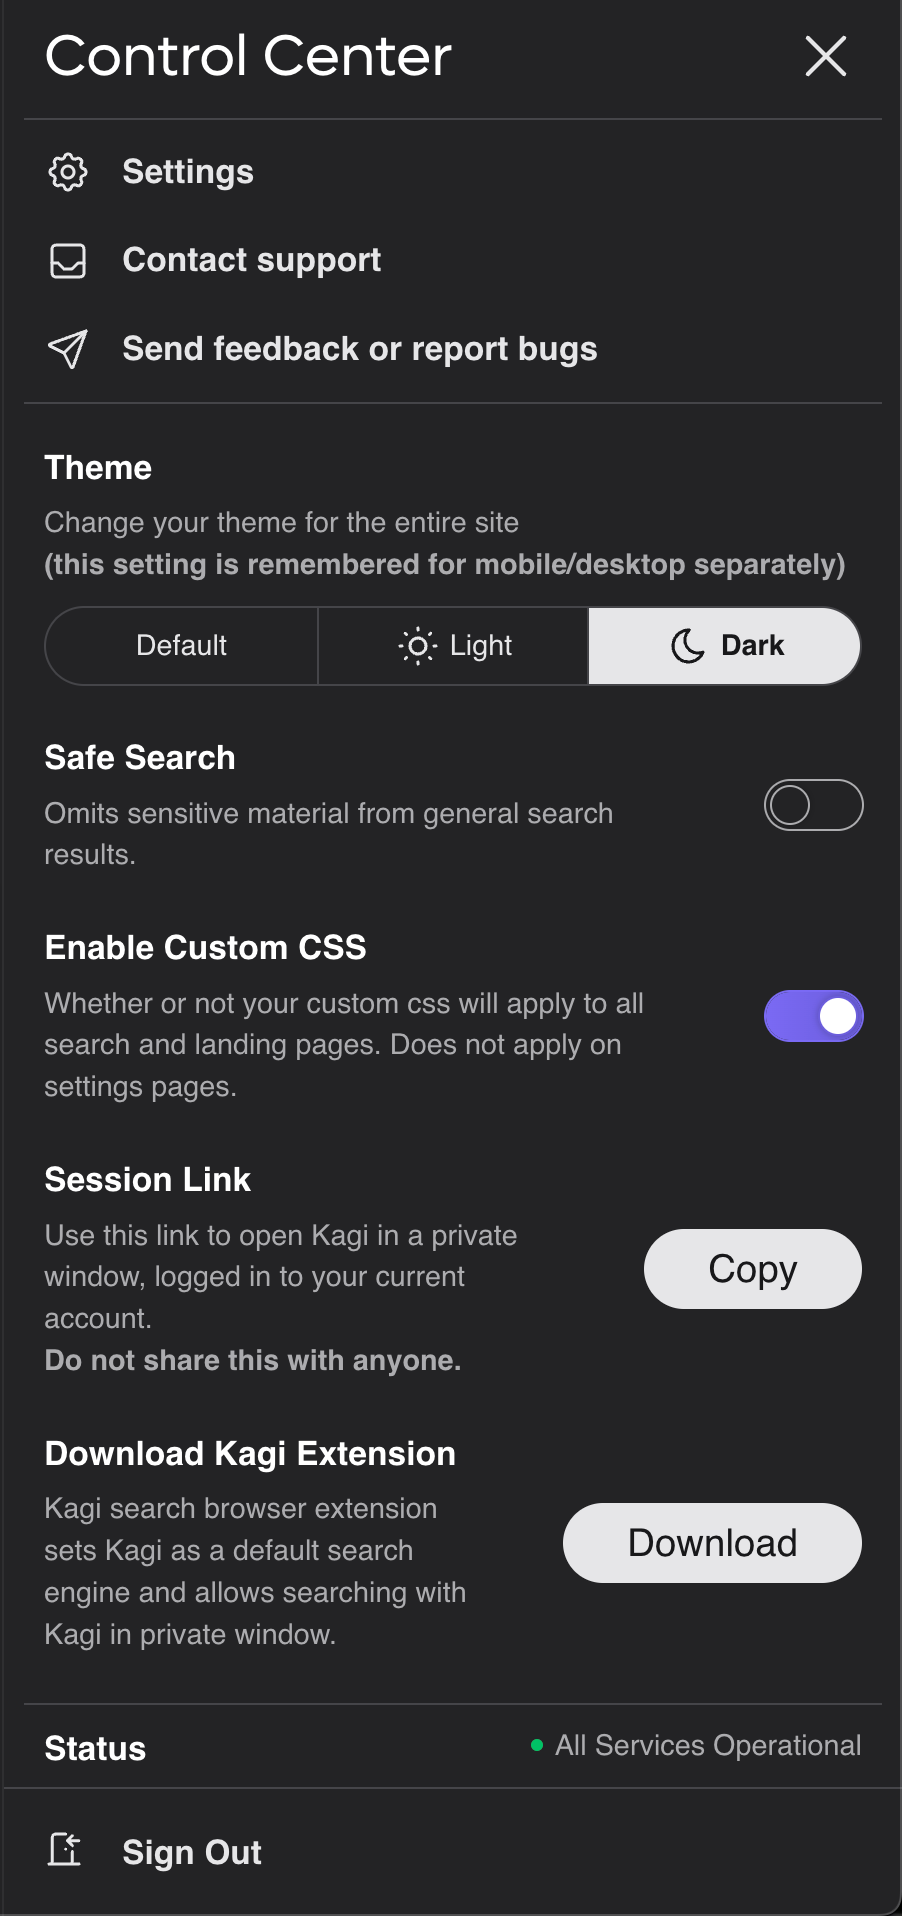Download the Kagi extension

click(712, 1543)
